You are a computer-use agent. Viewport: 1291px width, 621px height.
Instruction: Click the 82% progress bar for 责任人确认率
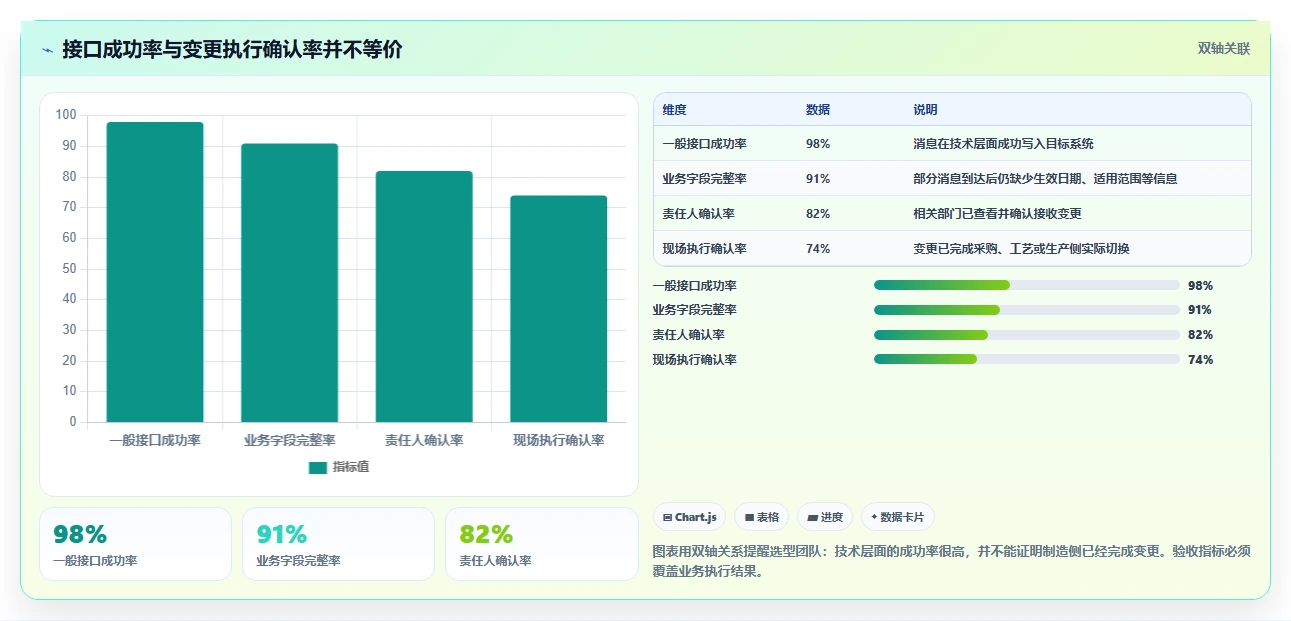click(1027, 335)
